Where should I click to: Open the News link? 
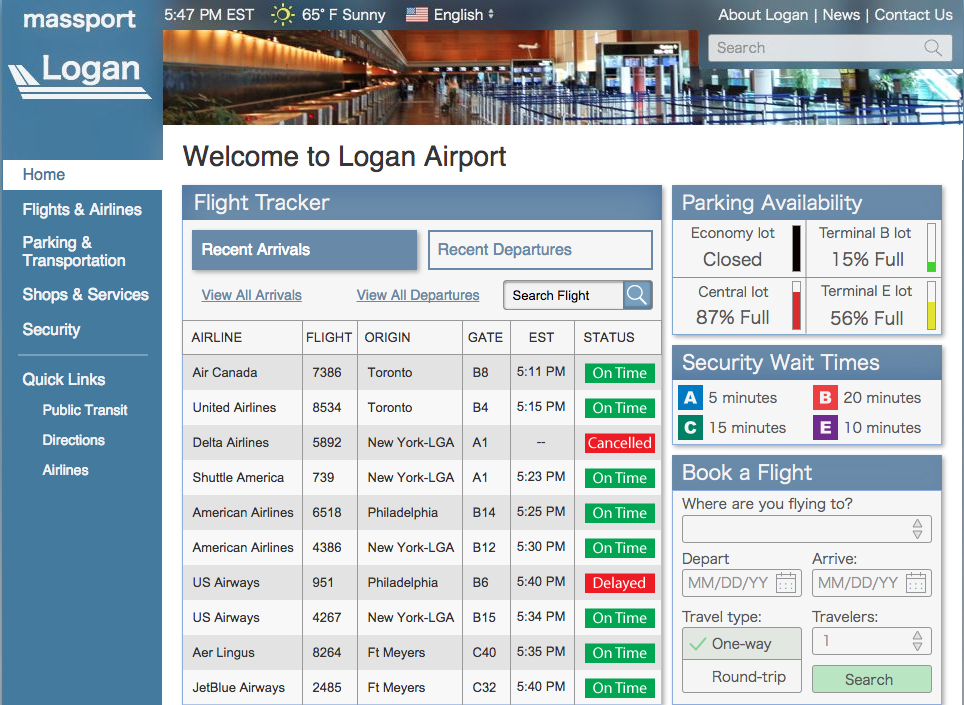click(841, 15)
